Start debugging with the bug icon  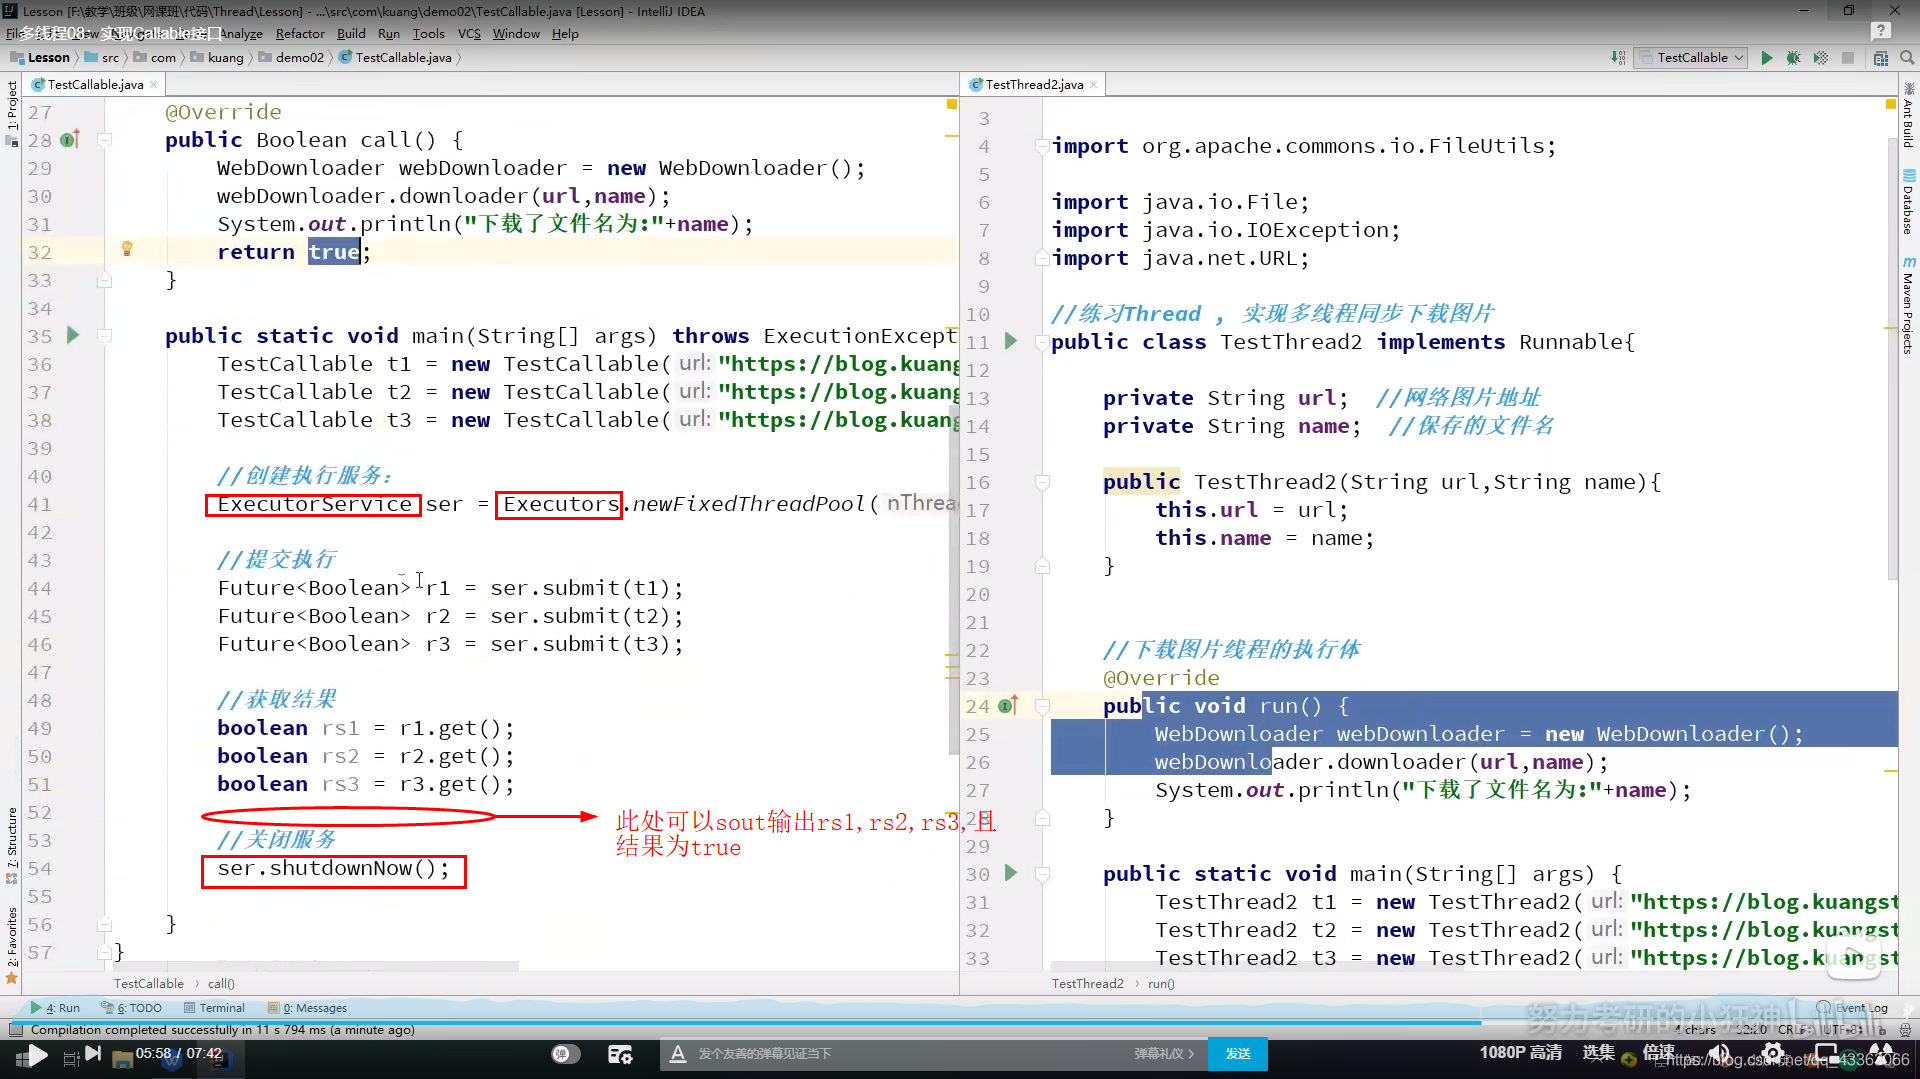click(x=1793, y=58)
